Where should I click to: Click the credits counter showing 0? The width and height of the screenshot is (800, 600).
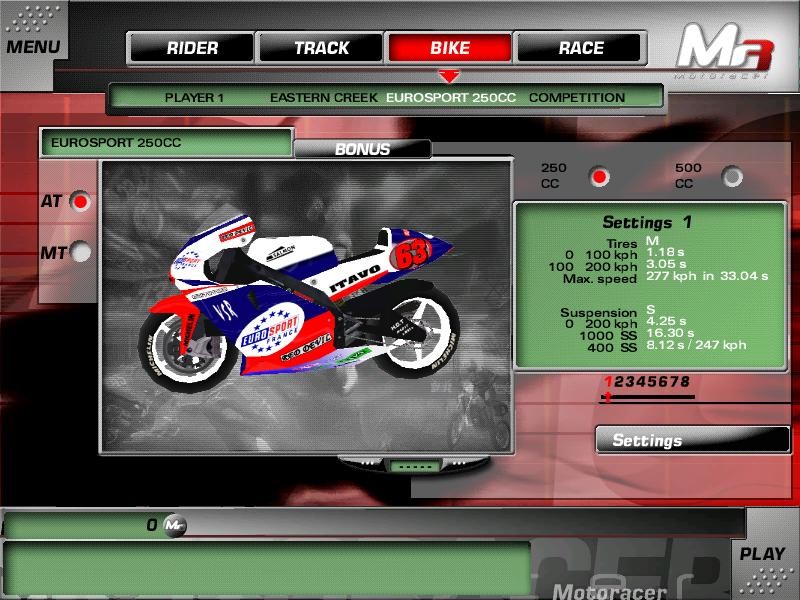[x=152, y=525]
